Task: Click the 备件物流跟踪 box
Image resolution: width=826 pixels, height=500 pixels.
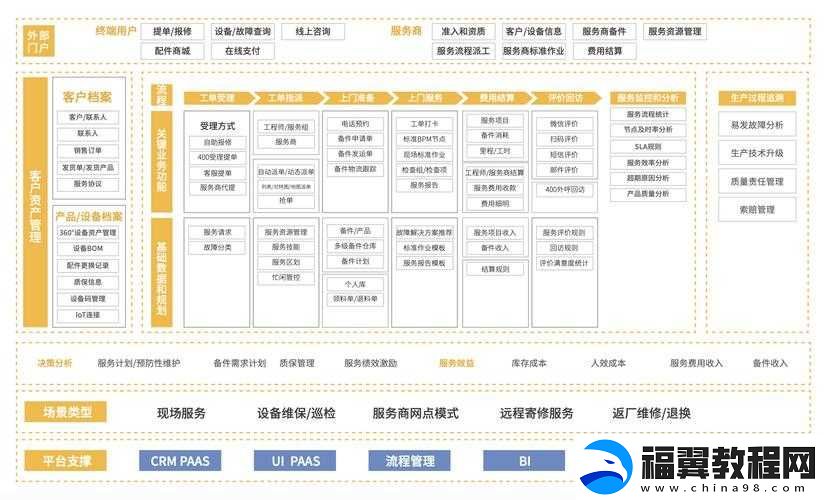Action: tap(355, 169)
